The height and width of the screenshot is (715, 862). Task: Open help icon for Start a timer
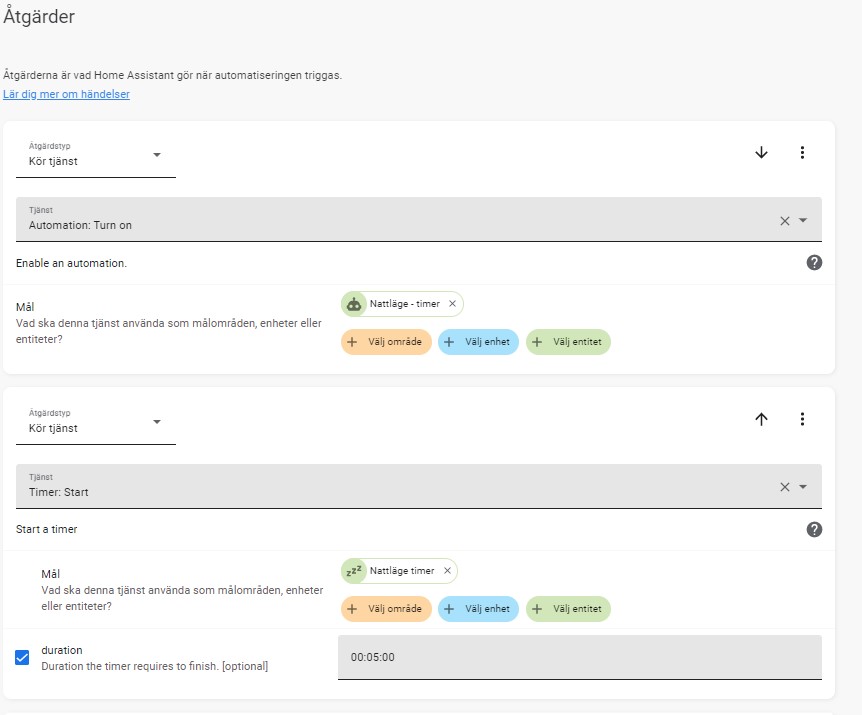(x=814, y=529)
